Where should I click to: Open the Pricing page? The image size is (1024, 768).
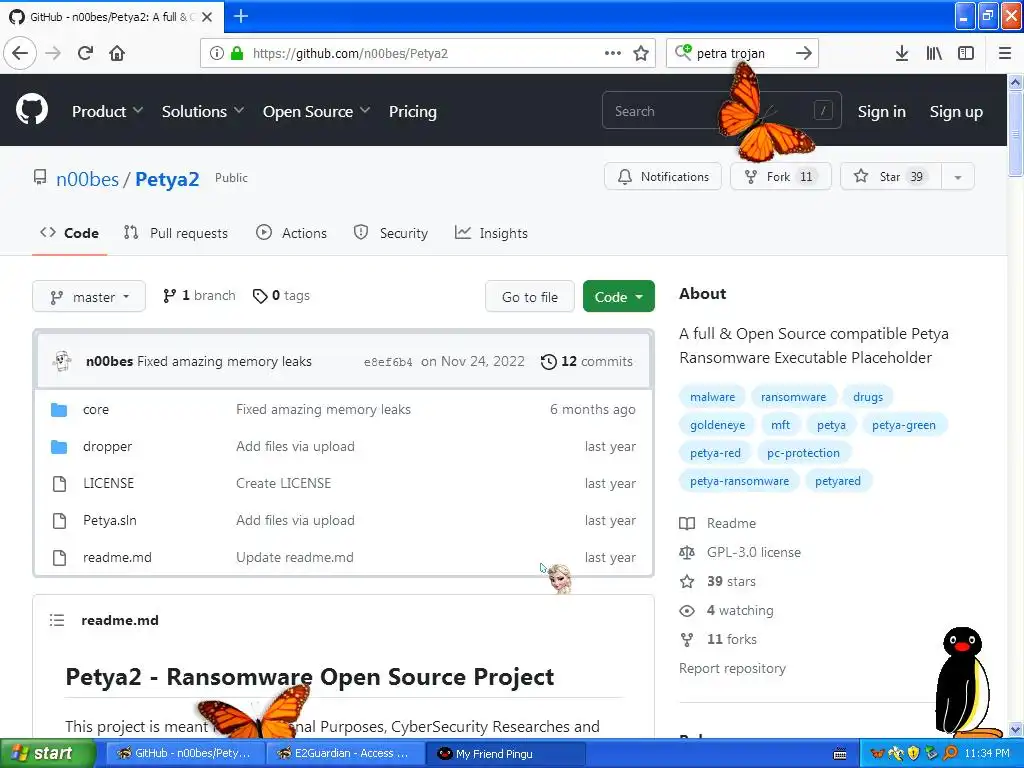tap(412, 111)
